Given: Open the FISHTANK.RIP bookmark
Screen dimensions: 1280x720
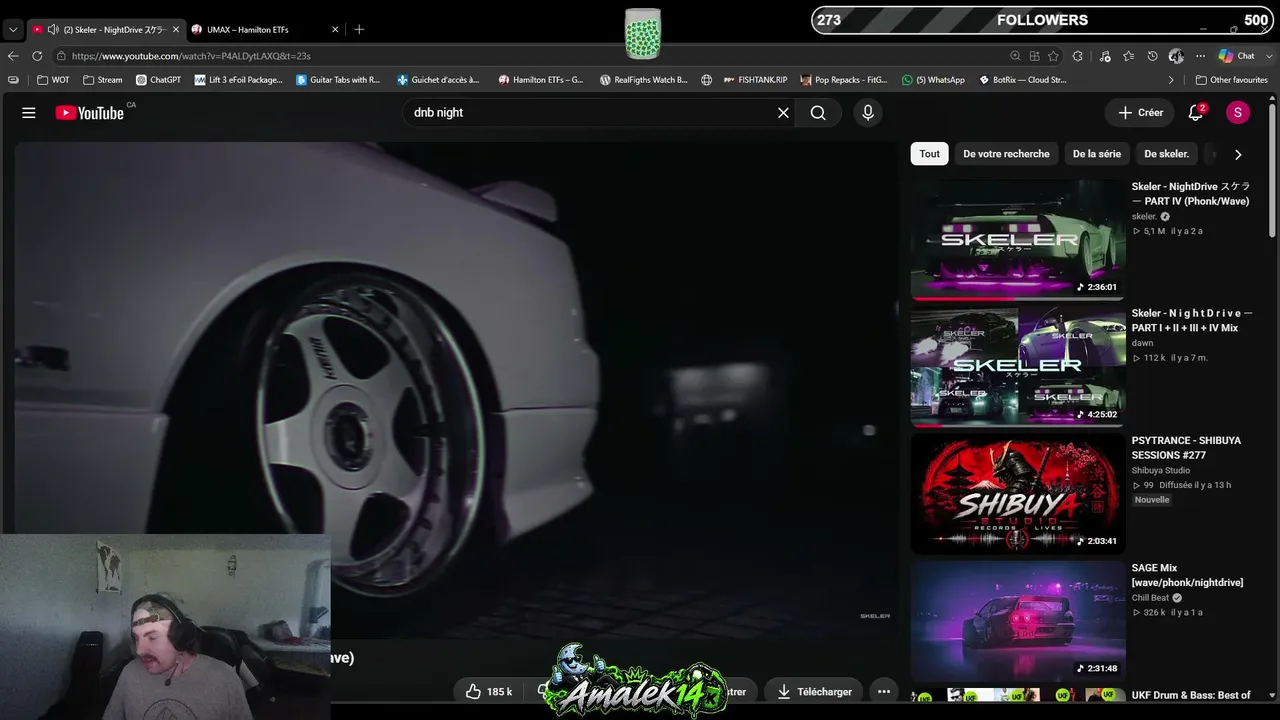Looking at the screenshot, I should [756, 80].
